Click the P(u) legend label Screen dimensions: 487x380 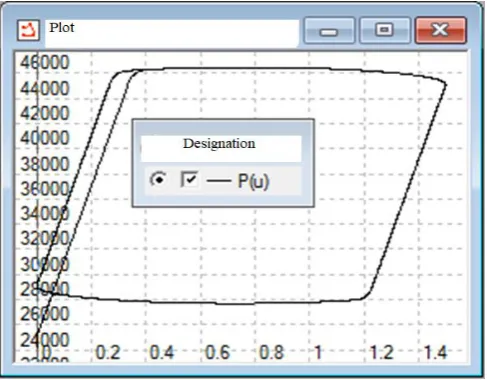(253, 181)
